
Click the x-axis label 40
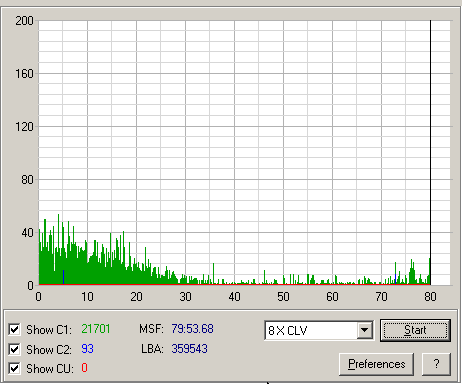pos(234,297)
